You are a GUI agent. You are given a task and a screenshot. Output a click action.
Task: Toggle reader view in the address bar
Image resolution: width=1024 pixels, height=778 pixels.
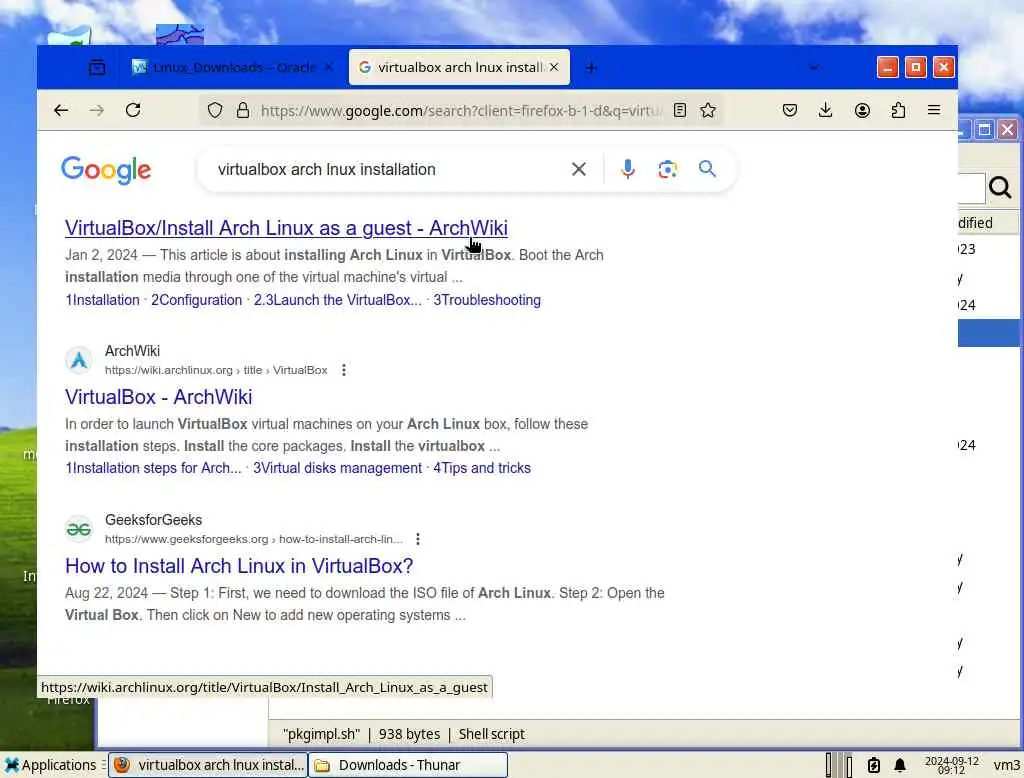pyautogui.click(x=680, y=110)
